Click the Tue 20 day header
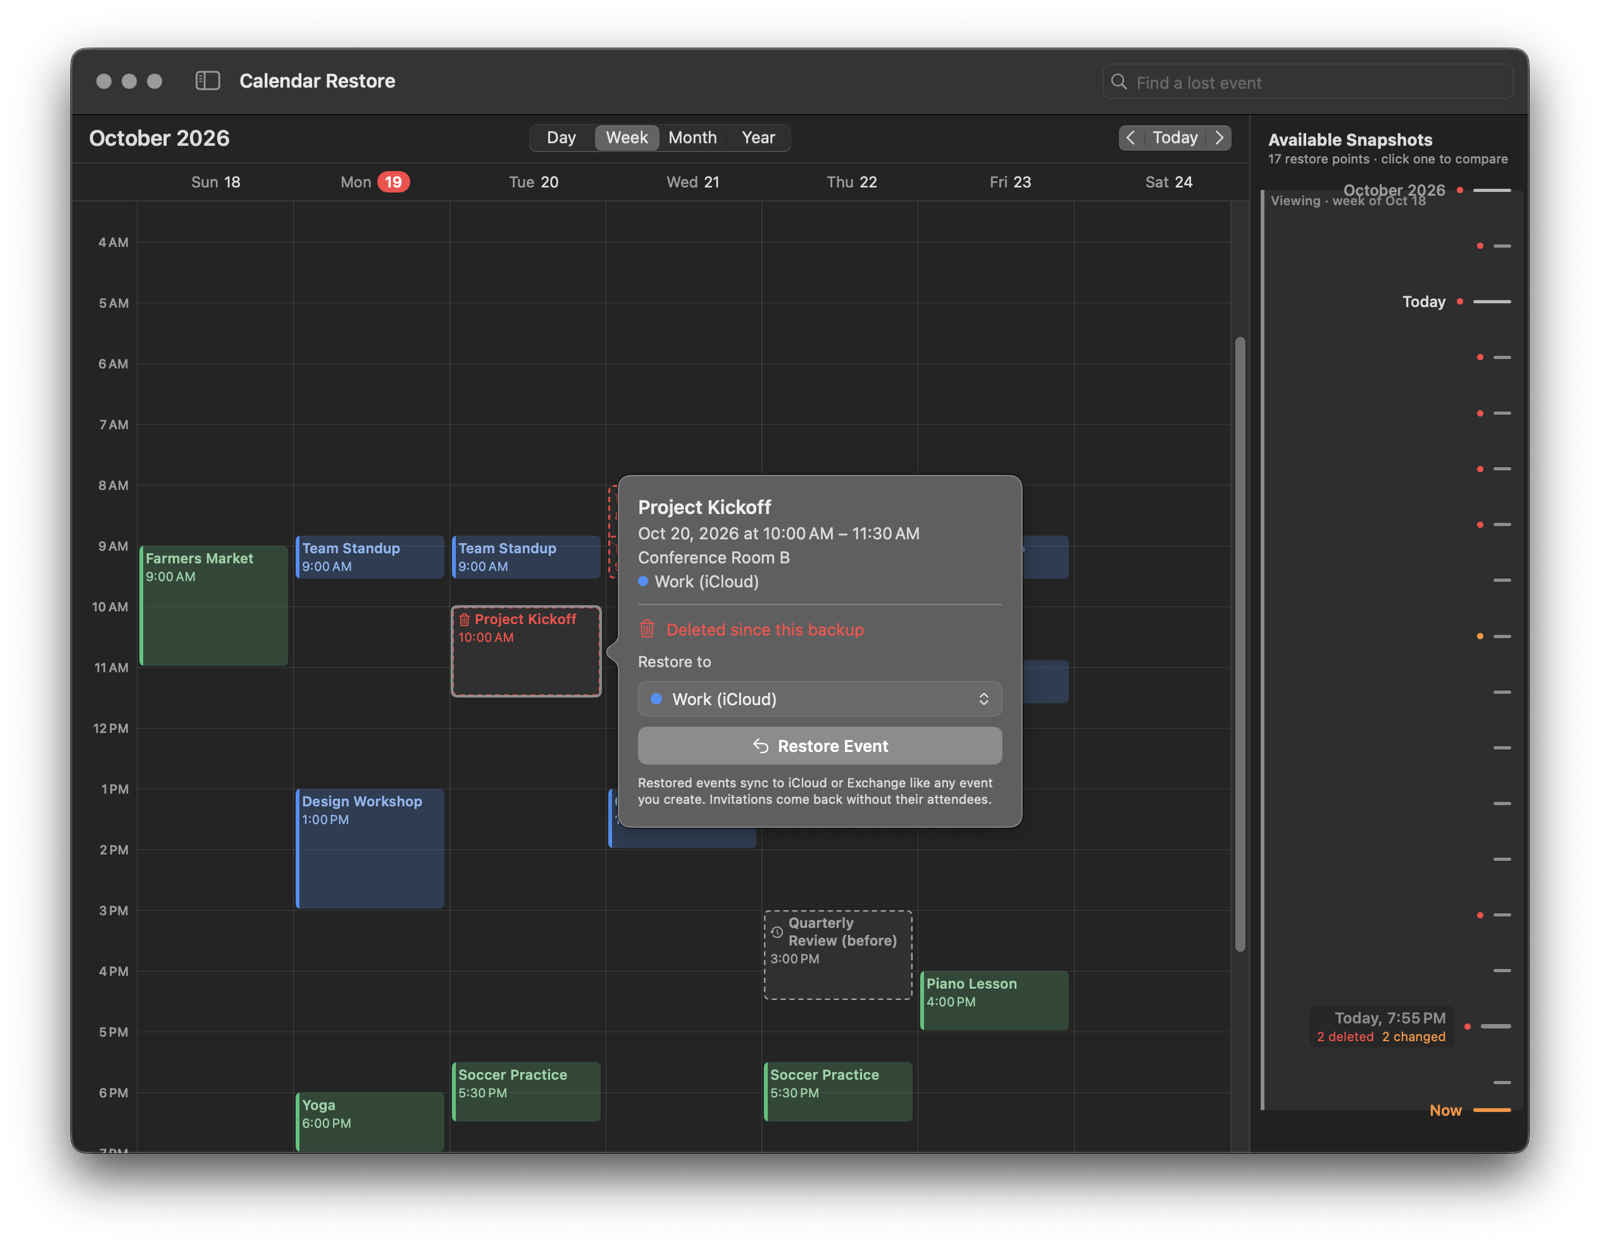 tap(533, 182)
